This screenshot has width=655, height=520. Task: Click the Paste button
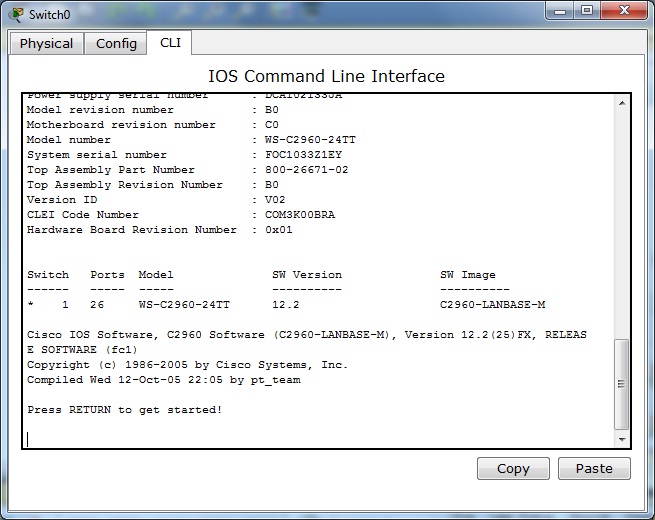pos(594,469)
